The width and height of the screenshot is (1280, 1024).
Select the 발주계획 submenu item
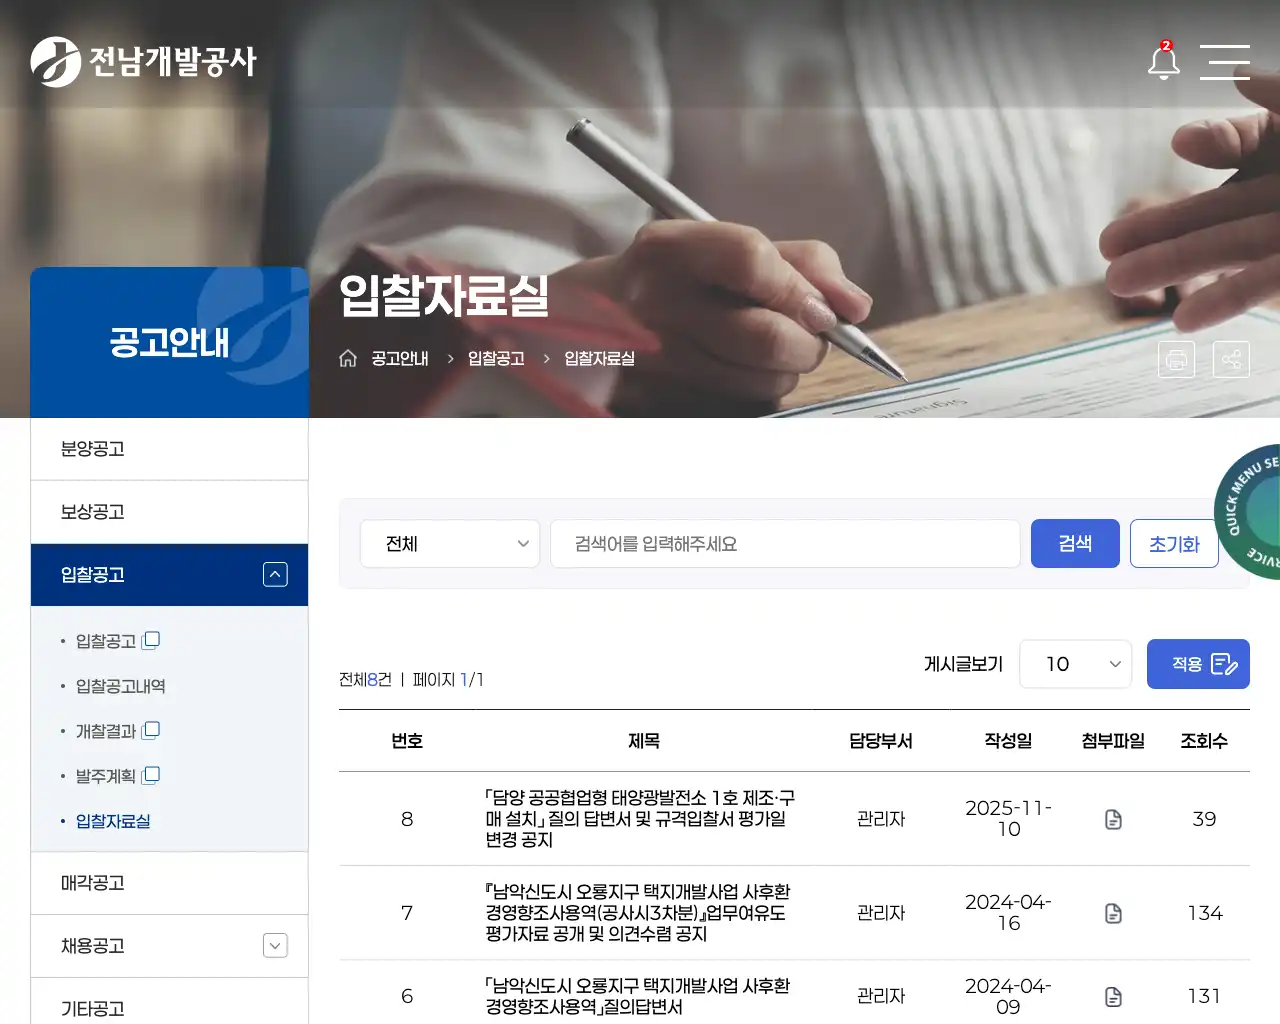tap(106, 776)
